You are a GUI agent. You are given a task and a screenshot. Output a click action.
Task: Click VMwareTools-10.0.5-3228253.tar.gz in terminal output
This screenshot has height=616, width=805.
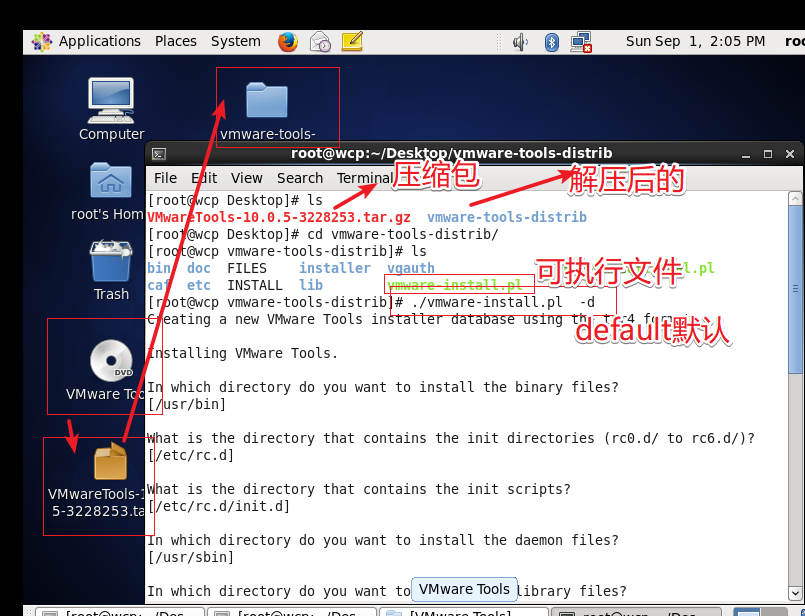[279, 217]
